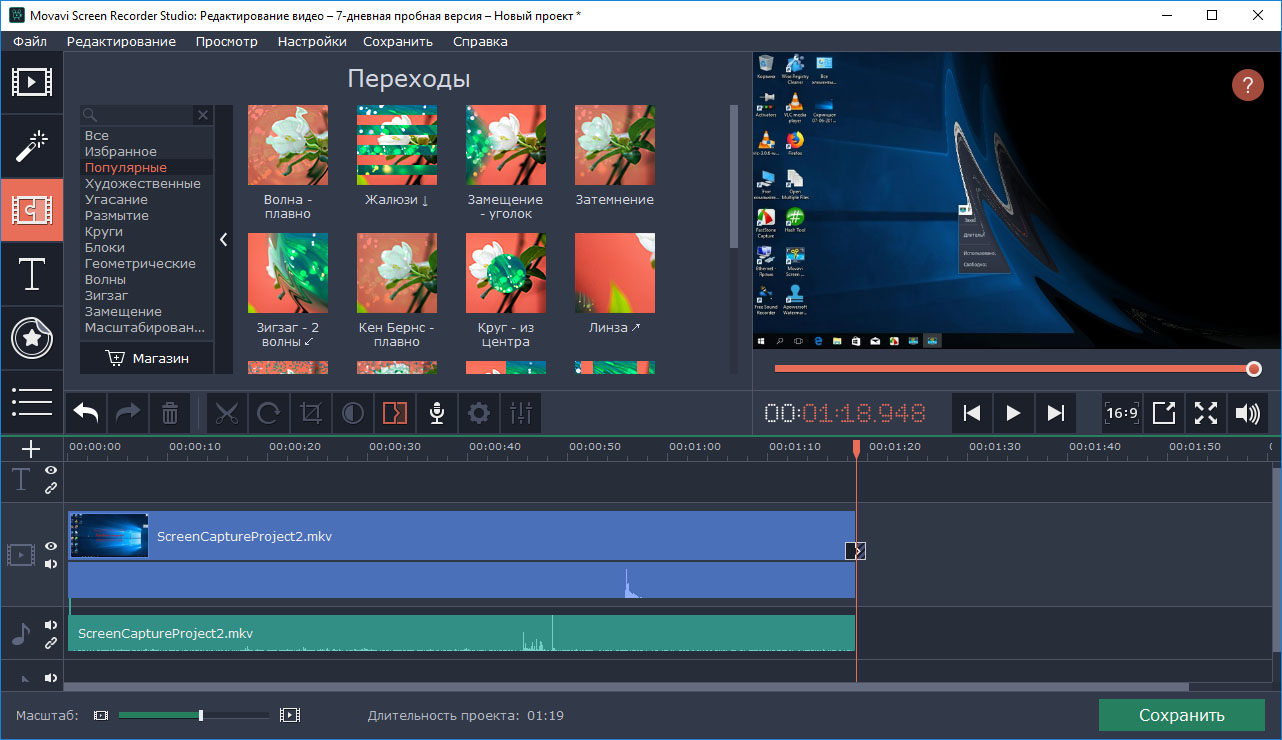Select the Художественные transitions category

(x=142, y=184)
